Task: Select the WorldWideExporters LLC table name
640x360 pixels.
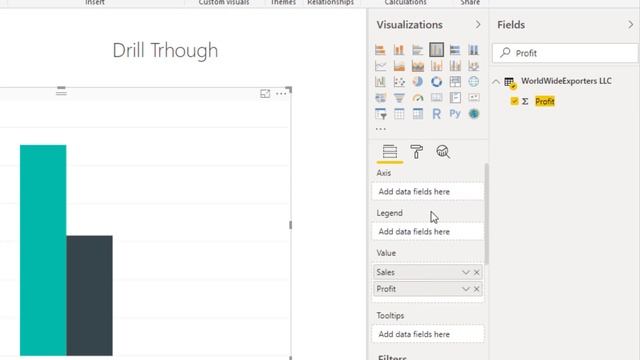Action: [x=566, y=81]
